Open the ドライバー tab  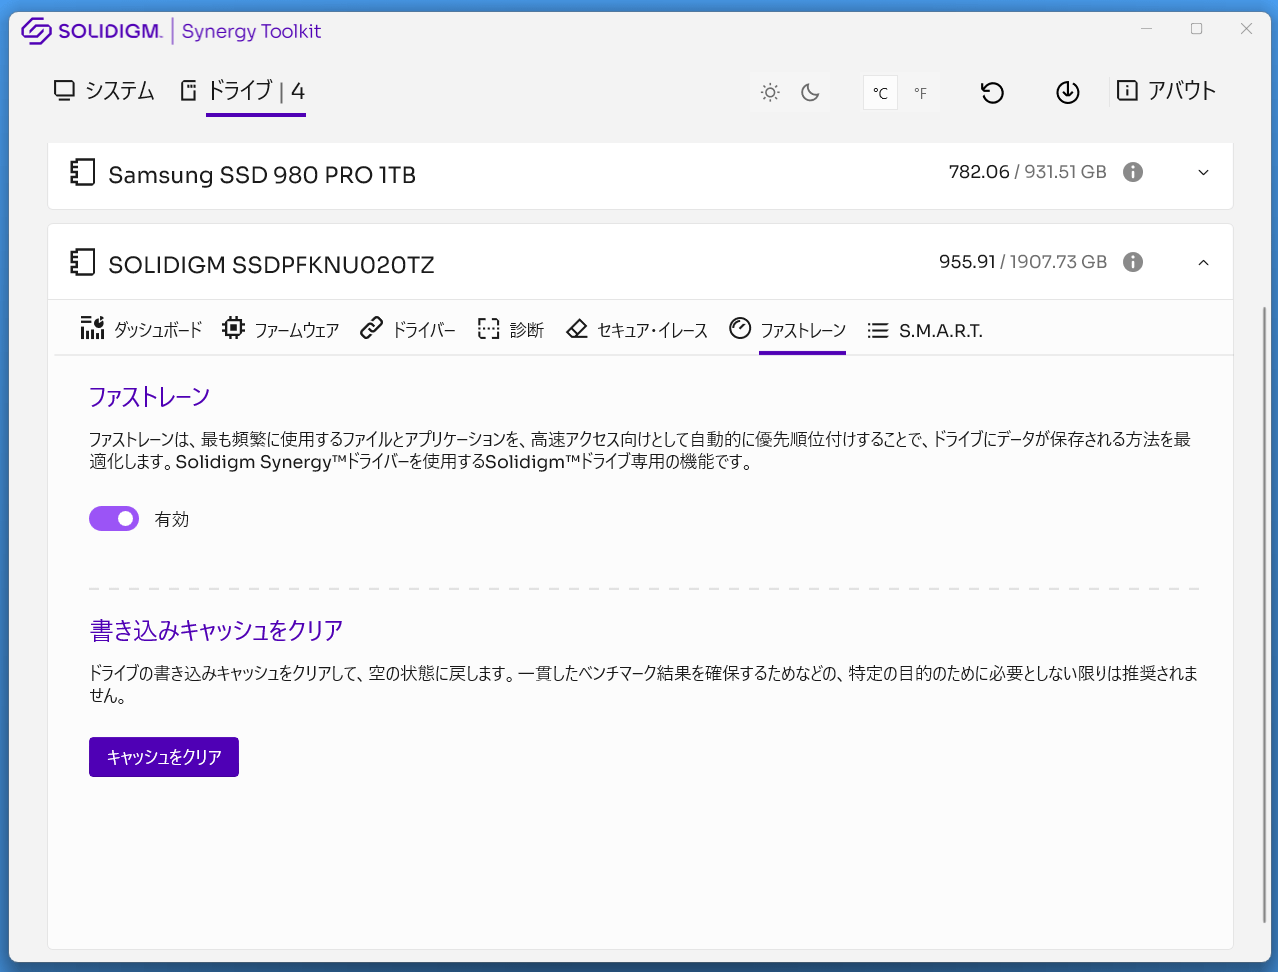point(408,329)
